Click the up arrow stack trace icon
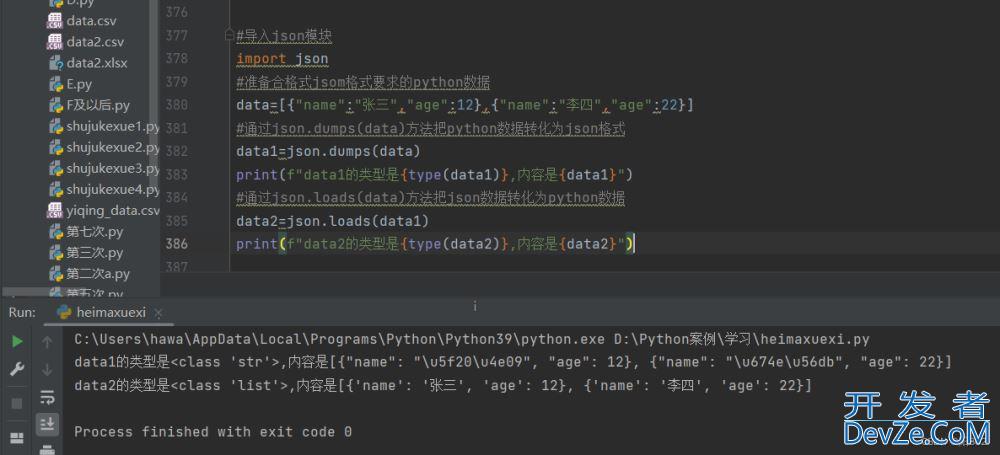 [47, 342]
